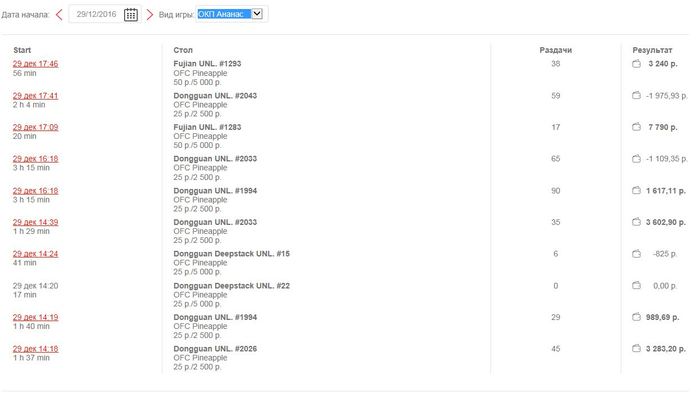Image resolution: width=700 pixels, height=397 pixels.
Task: Click hands count 59
Action: 555,96
